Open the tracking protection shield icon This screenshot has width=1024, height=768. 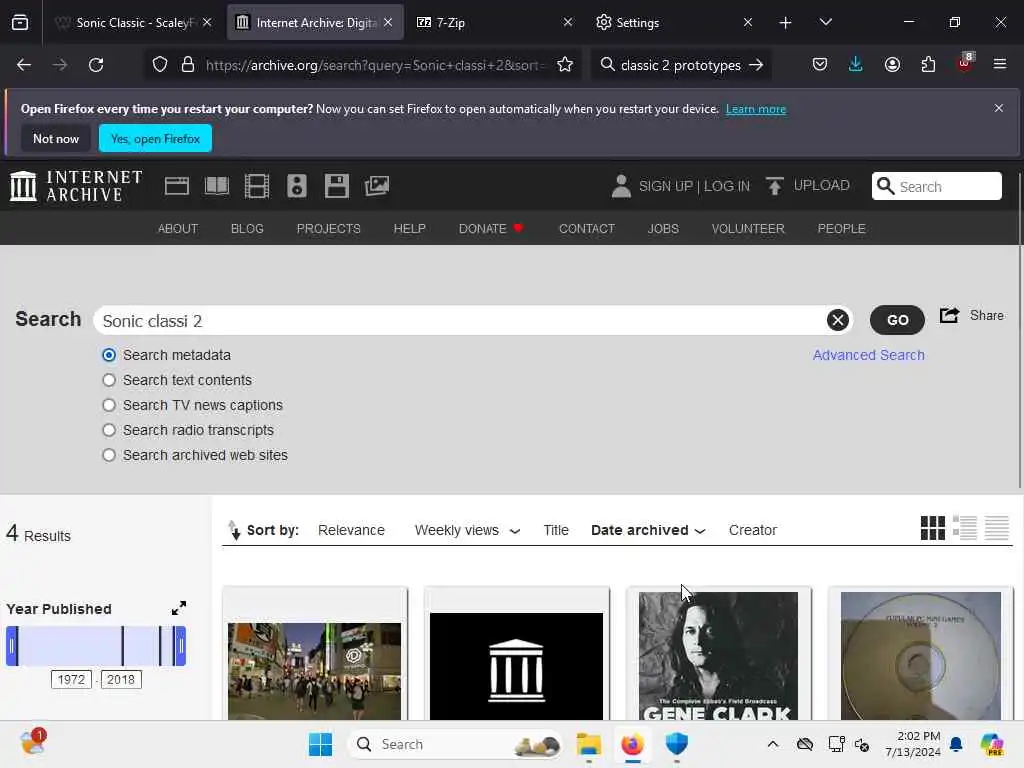tap(160, 65)
